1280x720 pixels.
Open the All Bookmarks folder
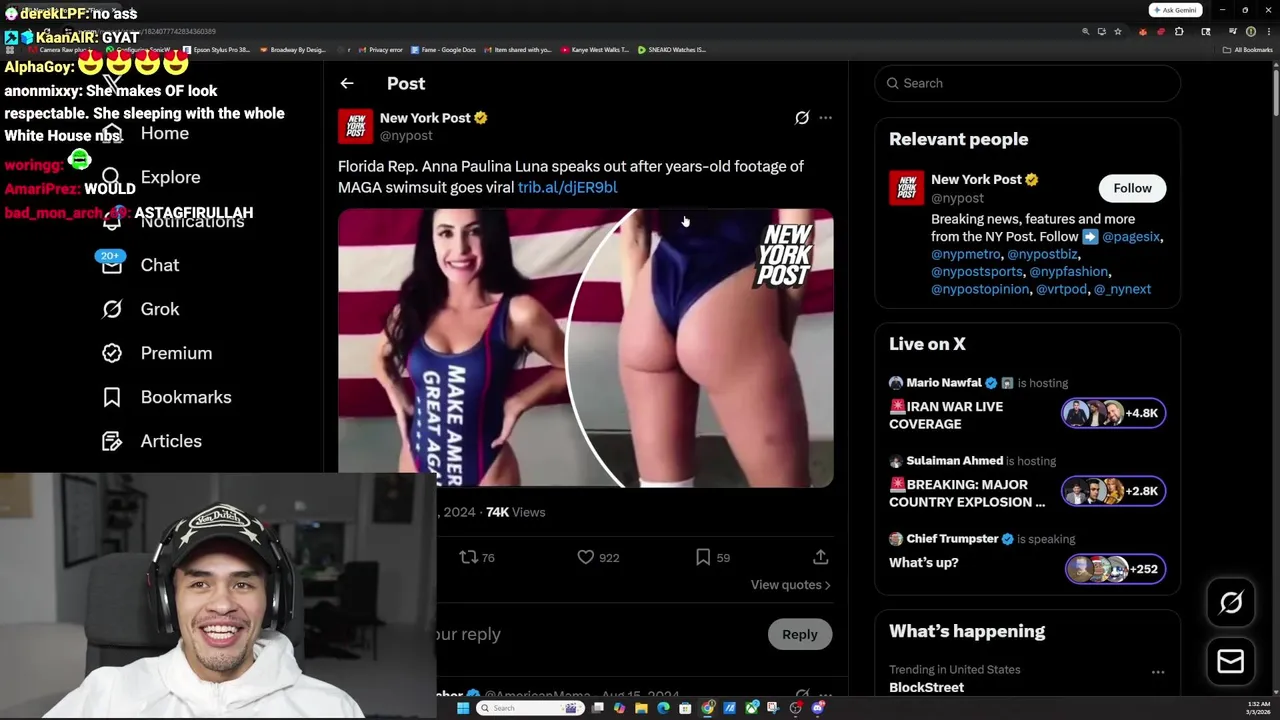pyautogui.click(x=1248, y=50)
